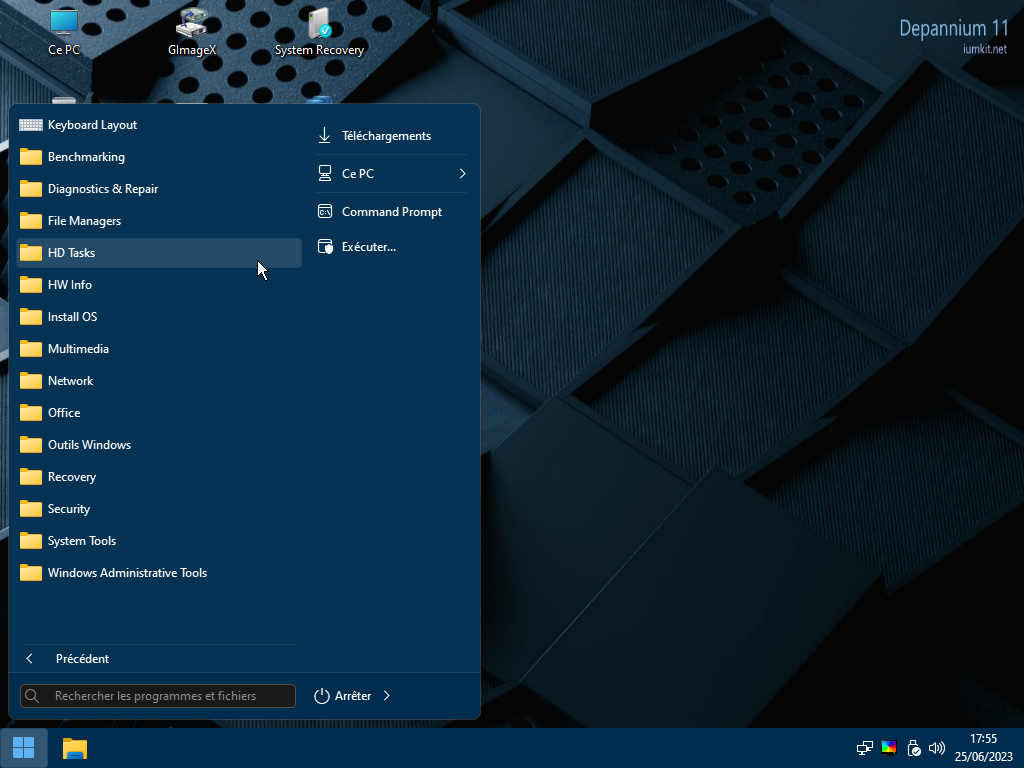The width and height of the screenshot is (1024, 768).
Task: Open the volume speaker tray icon
Action: tap(937, 748)
